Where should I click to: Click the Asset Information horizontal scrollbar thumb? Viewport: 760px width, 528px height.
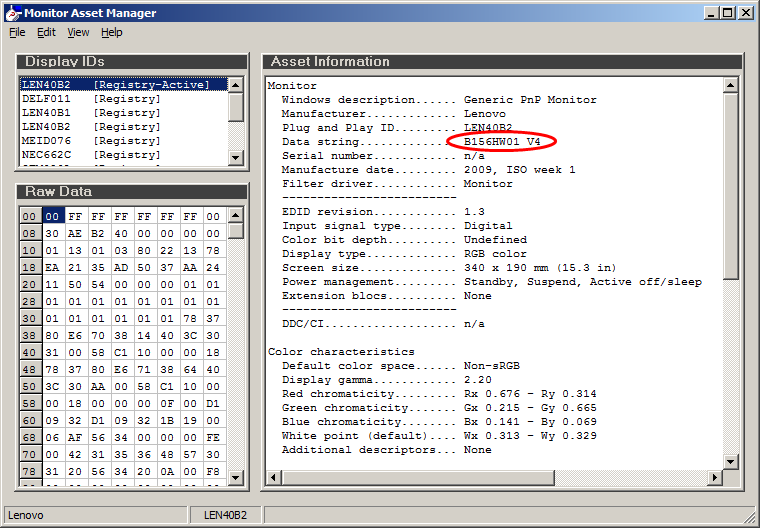pyautogui.click(x=418, y=478)
